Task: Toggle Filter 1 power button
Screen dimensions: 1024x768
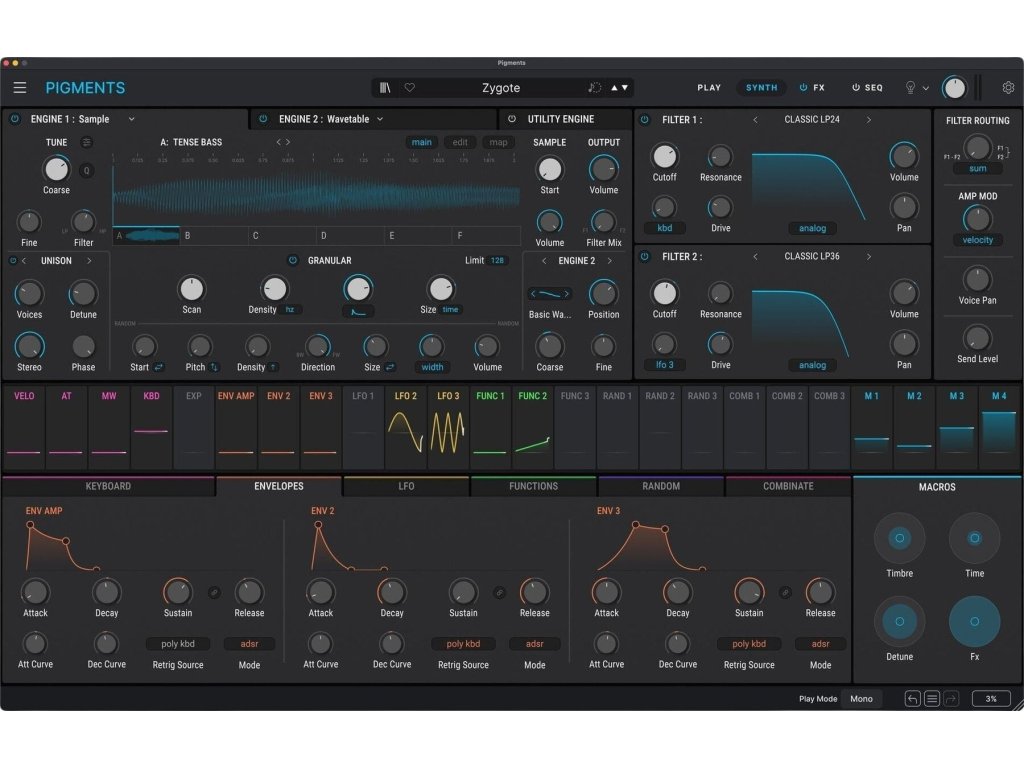Action: 644,120
